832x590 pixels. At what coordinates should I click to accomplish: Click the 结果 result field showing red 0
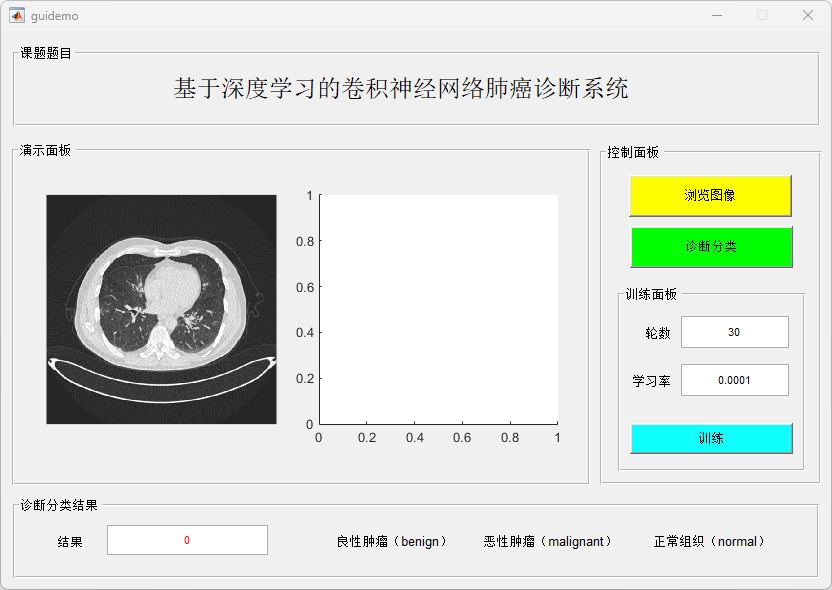coord(187,540)
